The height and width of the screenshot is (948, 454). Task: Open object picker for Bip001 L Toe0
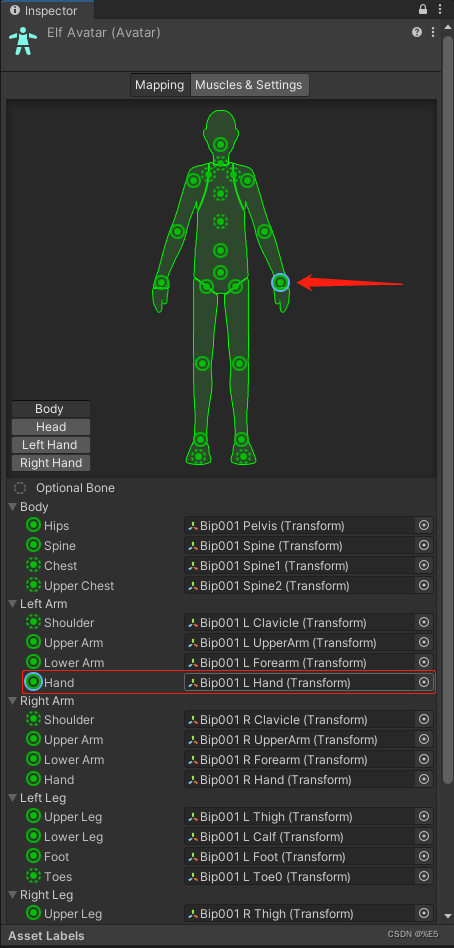tap(424, 877)
